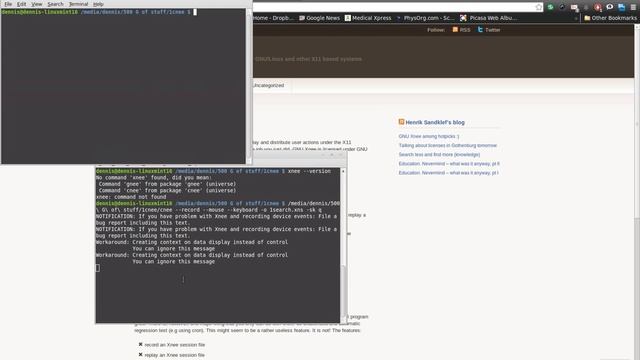Click the red extension icon in browser toolbar
The image size is (640, 360).
click(x=598, y=7)
